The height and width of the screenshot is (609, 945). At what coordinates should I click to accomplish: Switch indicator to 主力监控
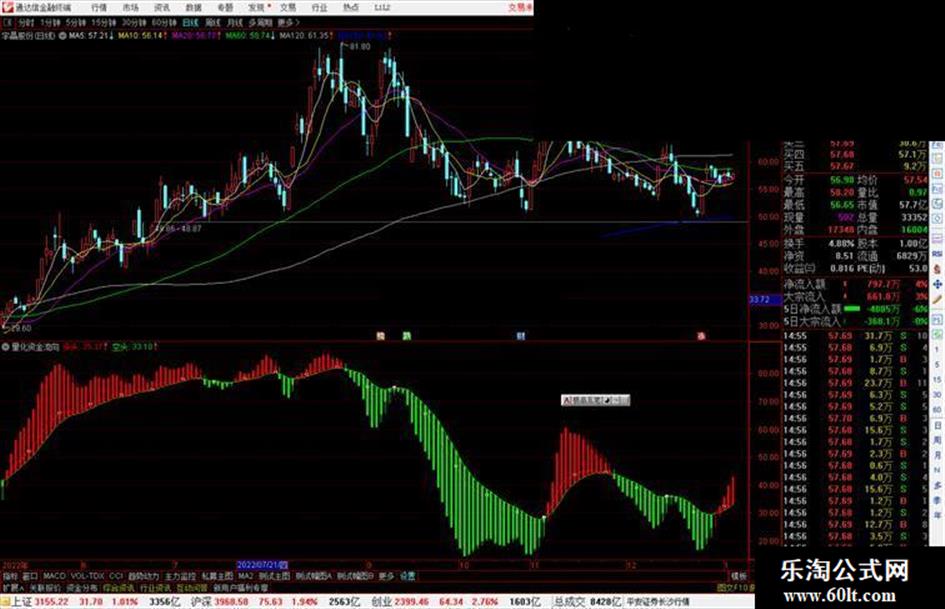point(181,576)
